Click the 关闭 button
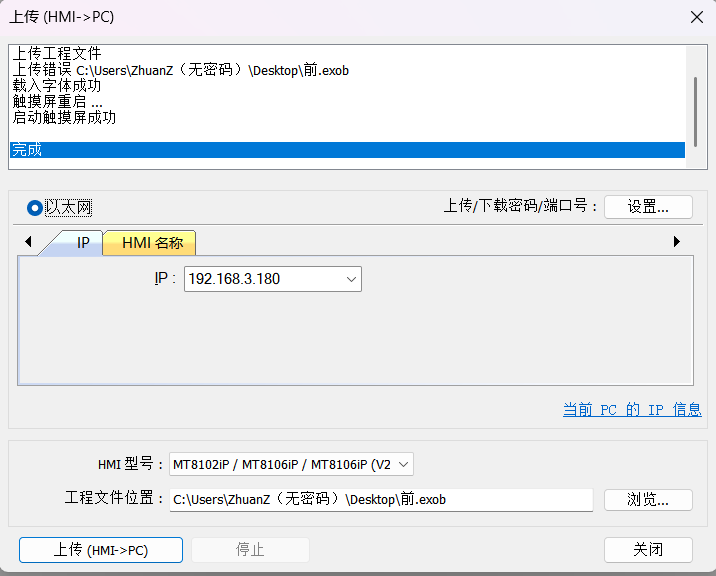Image resolution: width=716 pixels, height=576 pixels. 647,550
